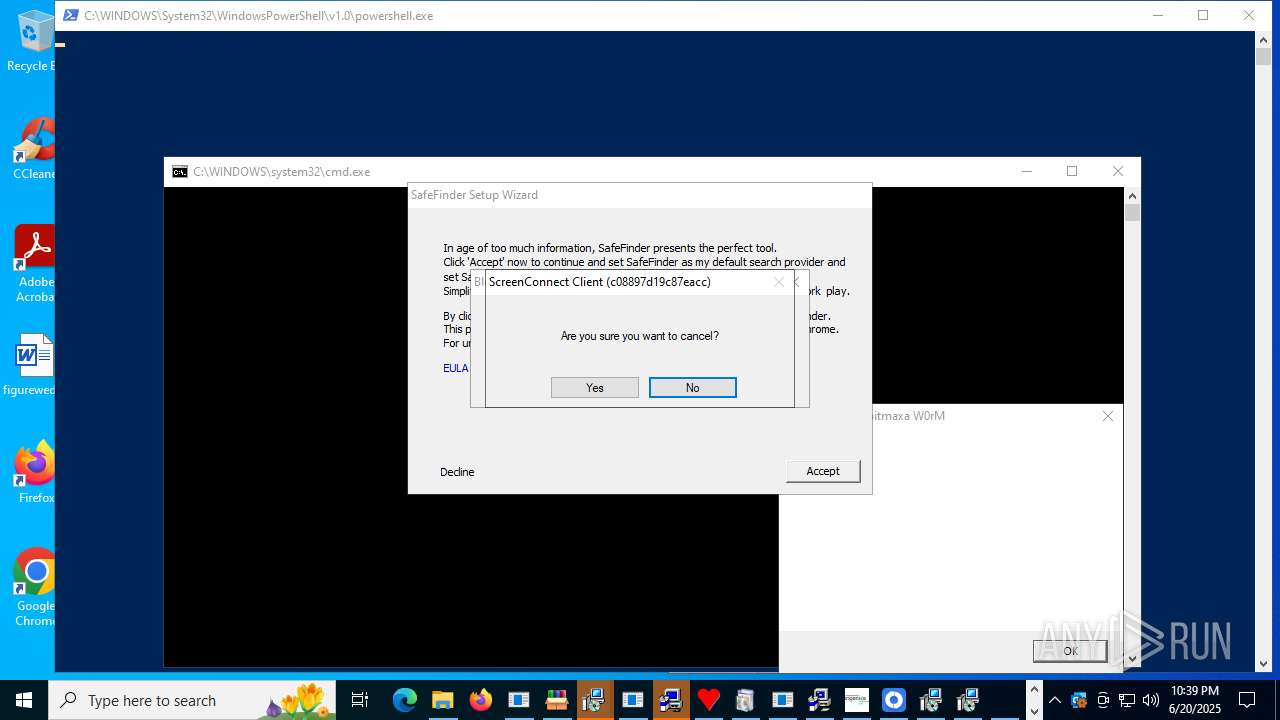
Task: Maximize the cmd.exe window
Action: [1072, 171]
